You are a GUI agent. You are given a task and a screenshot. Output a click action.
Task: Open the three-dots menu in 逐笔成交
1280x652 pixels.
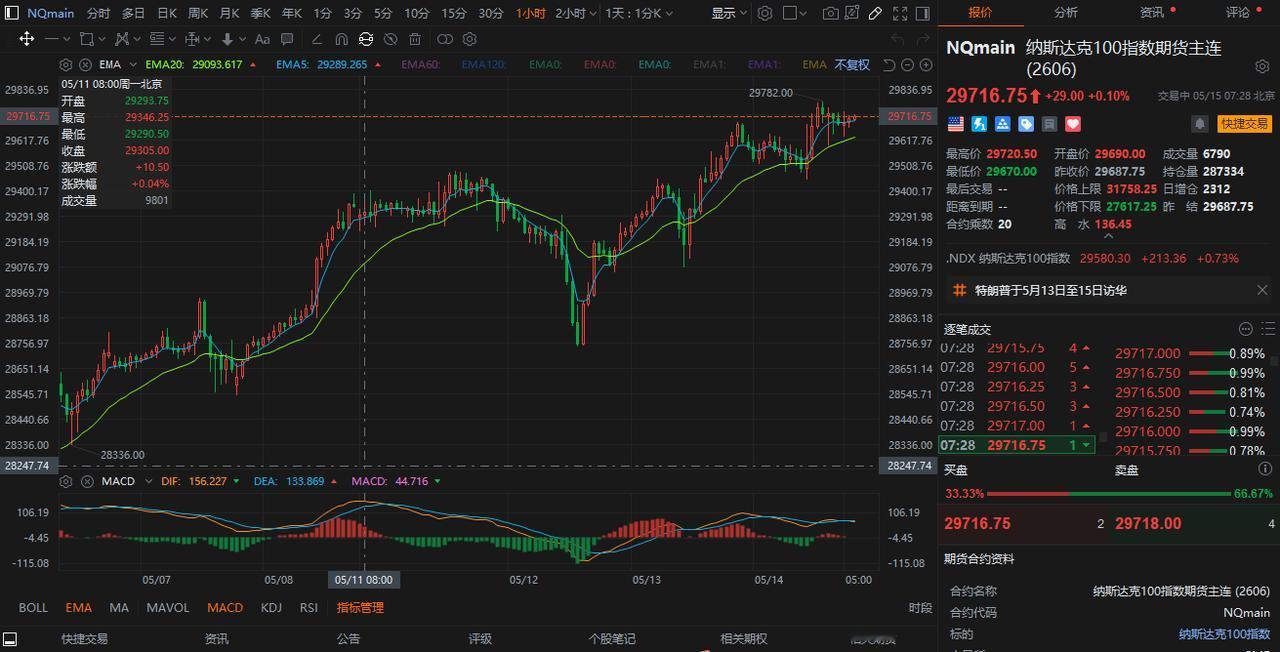(x=1246, y=329)
